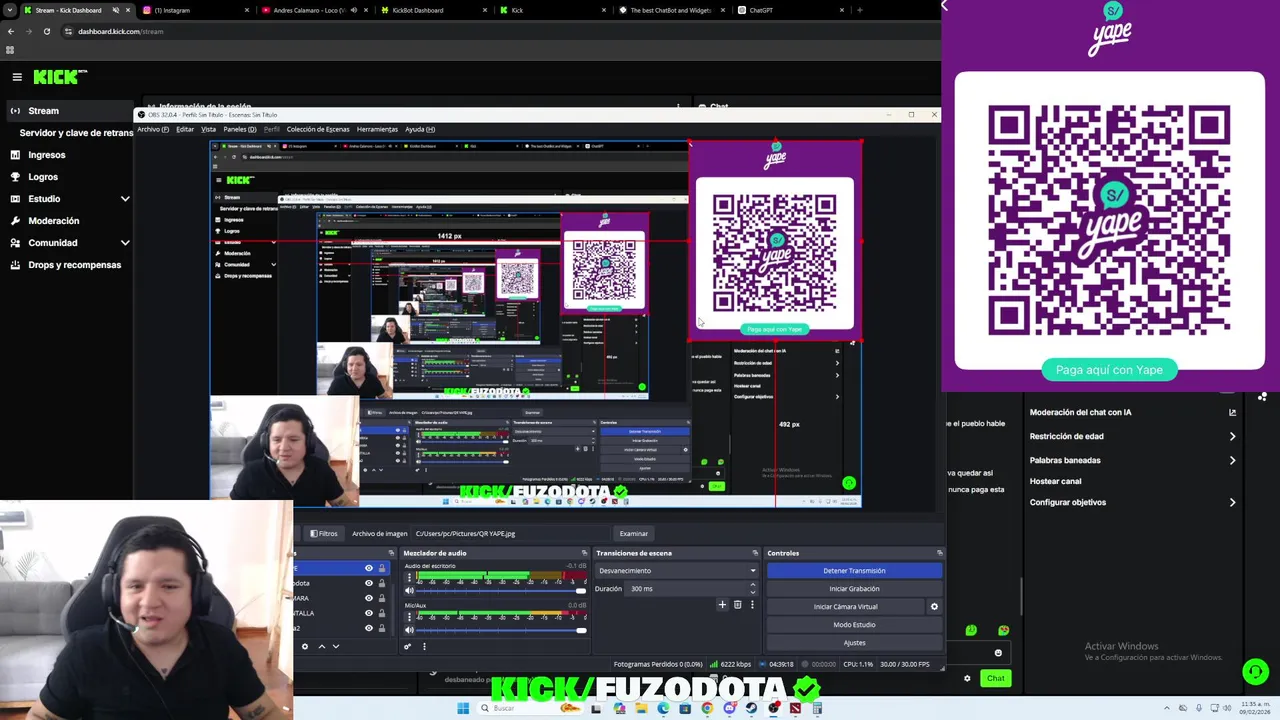Viewport: 1280px width, 720px height.
Task: Open the green help chat bubble
Action: [1255, 671]
